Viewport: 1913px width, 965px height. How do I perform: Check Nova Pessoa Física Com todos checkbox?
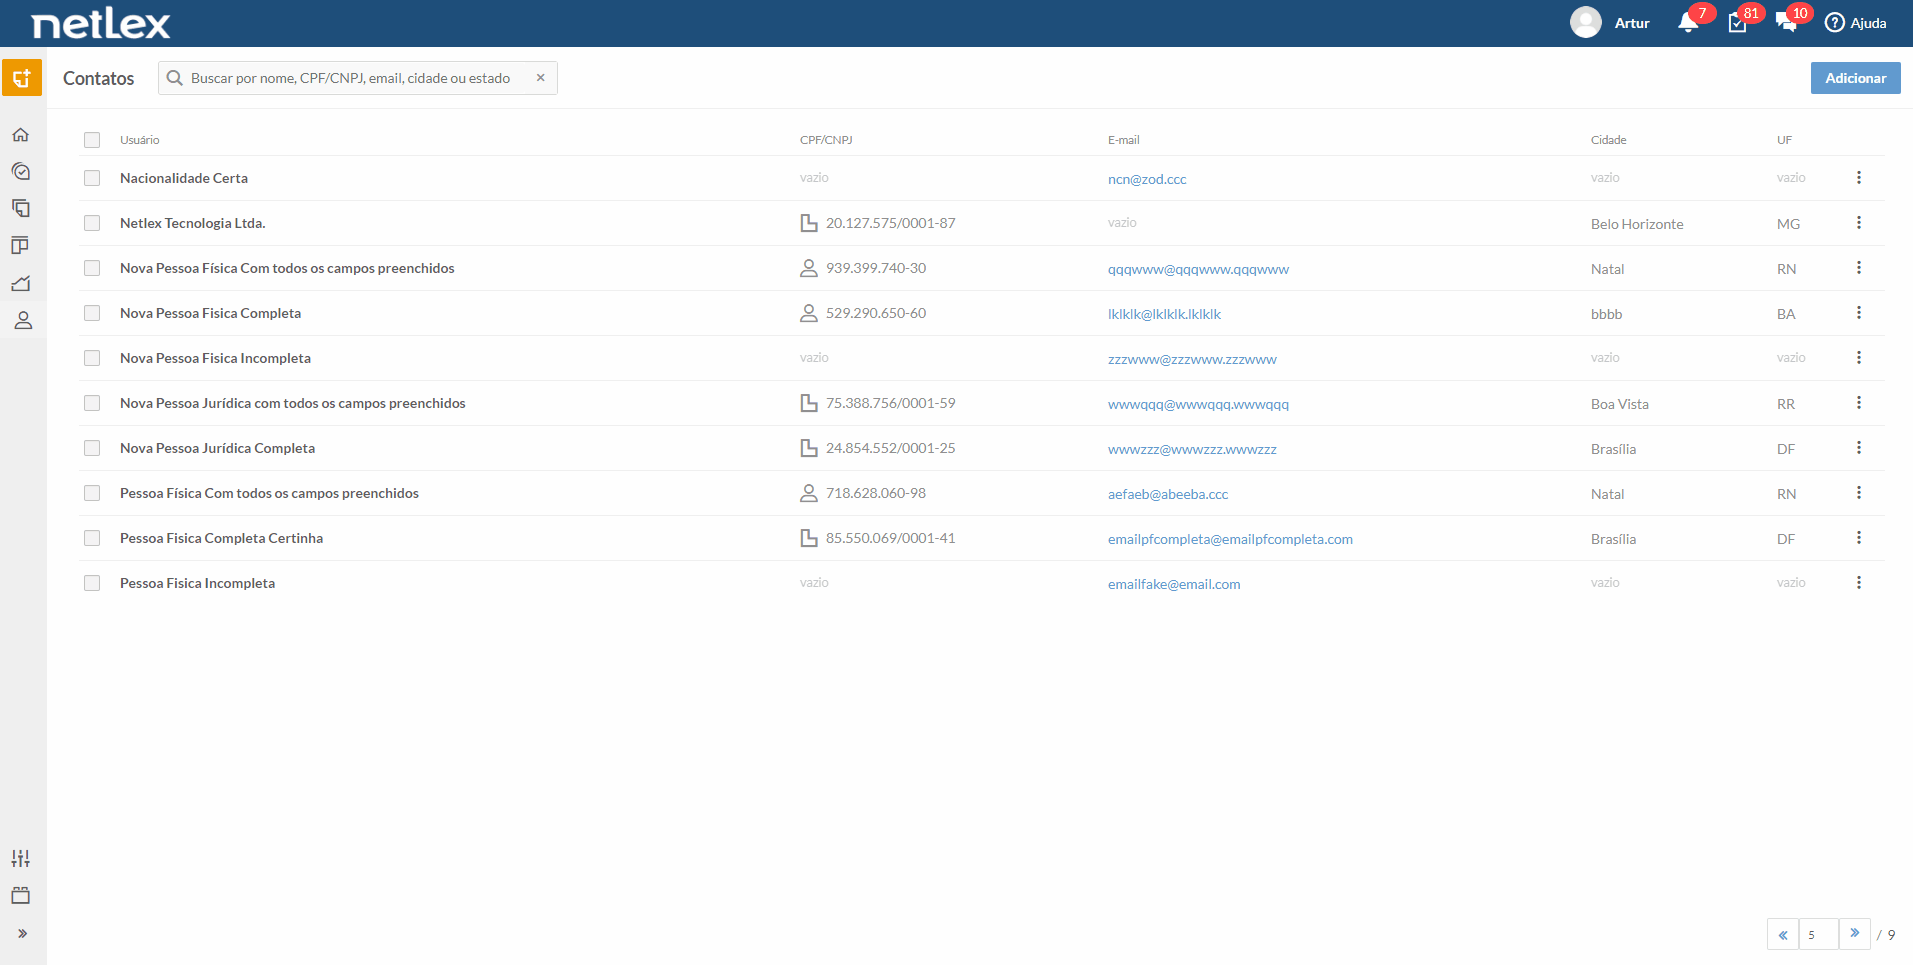click(x=92, y=268)
